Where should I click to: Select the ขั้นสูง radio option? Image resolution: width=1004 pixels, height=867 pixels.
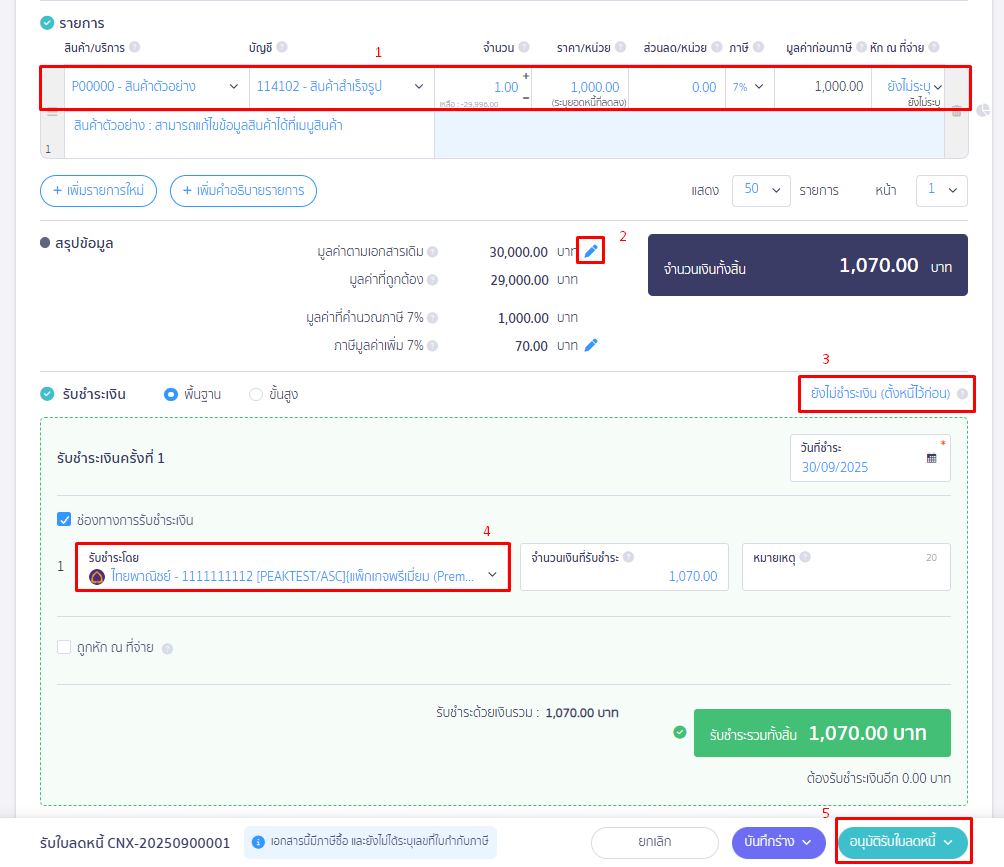click(256, 394)
